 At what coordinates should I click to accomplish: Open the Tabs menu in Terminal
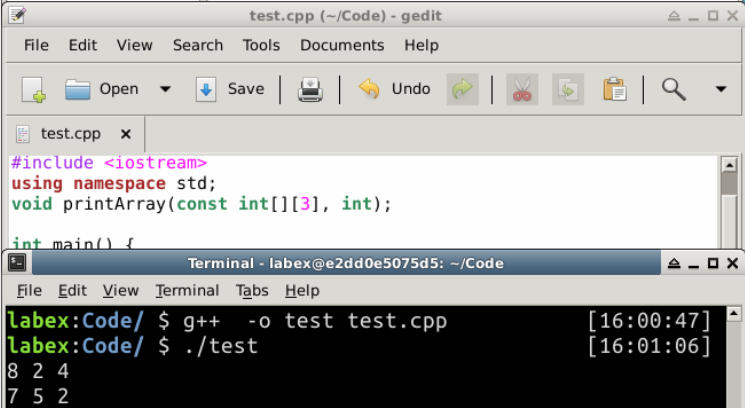click(x=252, y=291)
